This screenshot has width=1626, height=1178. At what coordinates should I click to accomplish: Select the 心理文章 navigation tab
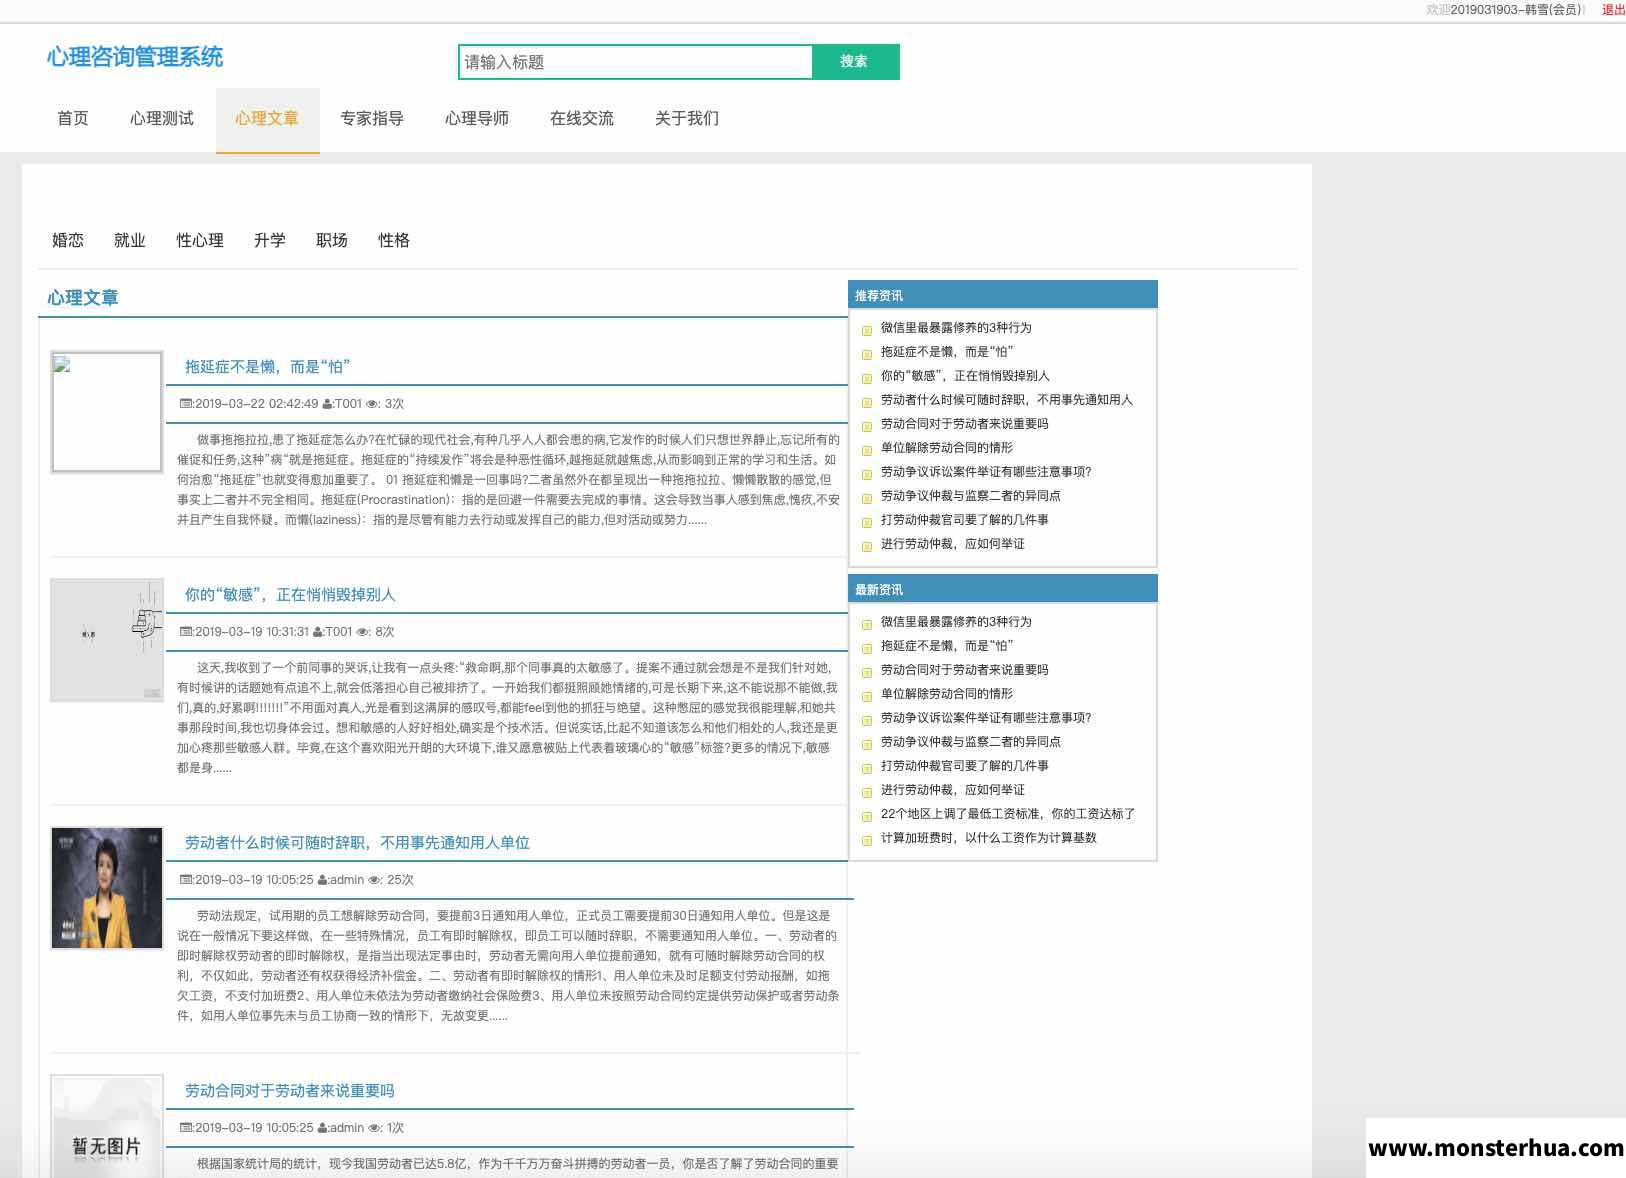(267, 118)
